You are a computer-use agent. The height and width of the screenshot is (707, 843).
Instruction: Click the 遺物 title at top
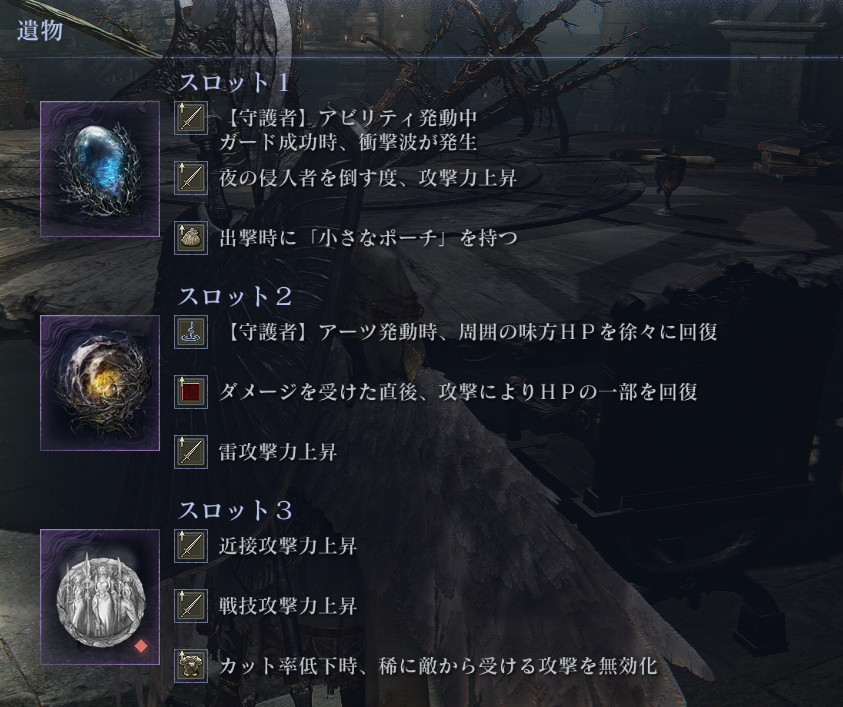tap(40, 31)
